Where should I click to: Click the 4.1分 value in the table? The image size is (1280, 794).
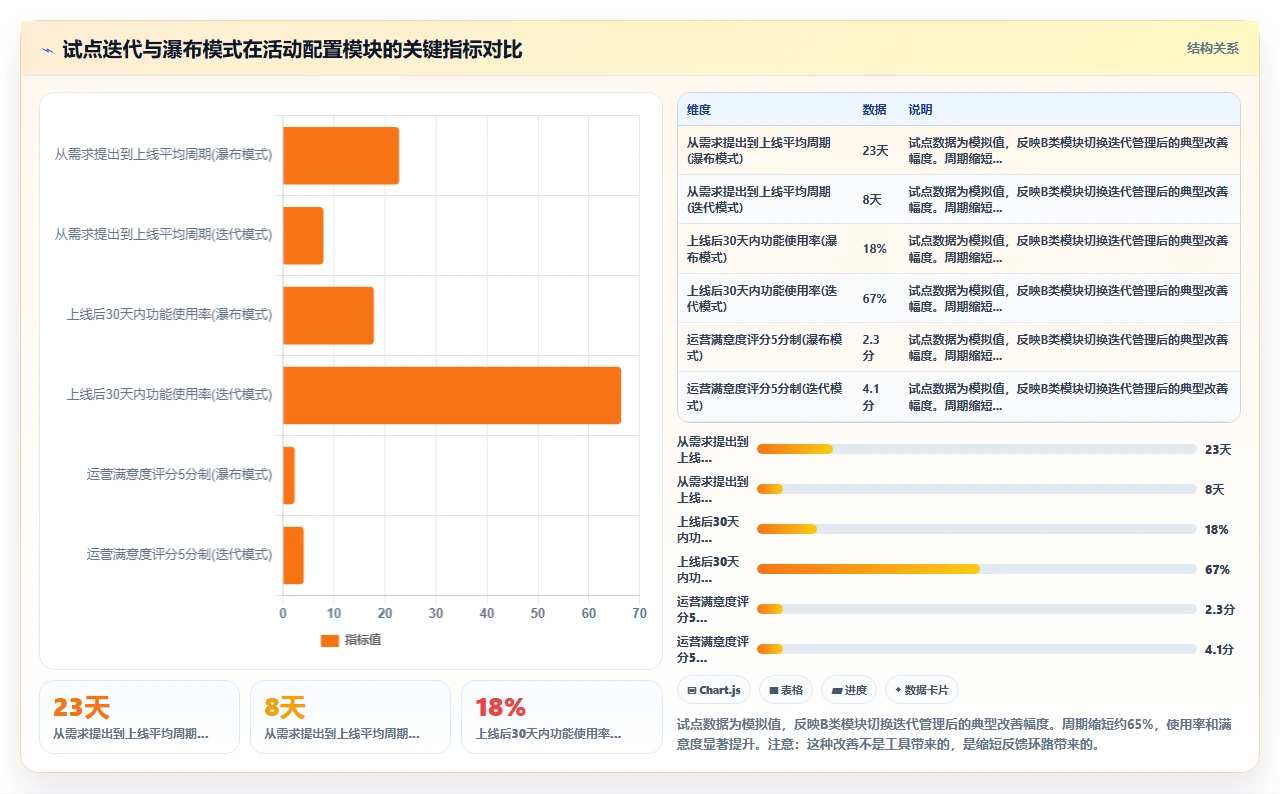pos(872,396)
